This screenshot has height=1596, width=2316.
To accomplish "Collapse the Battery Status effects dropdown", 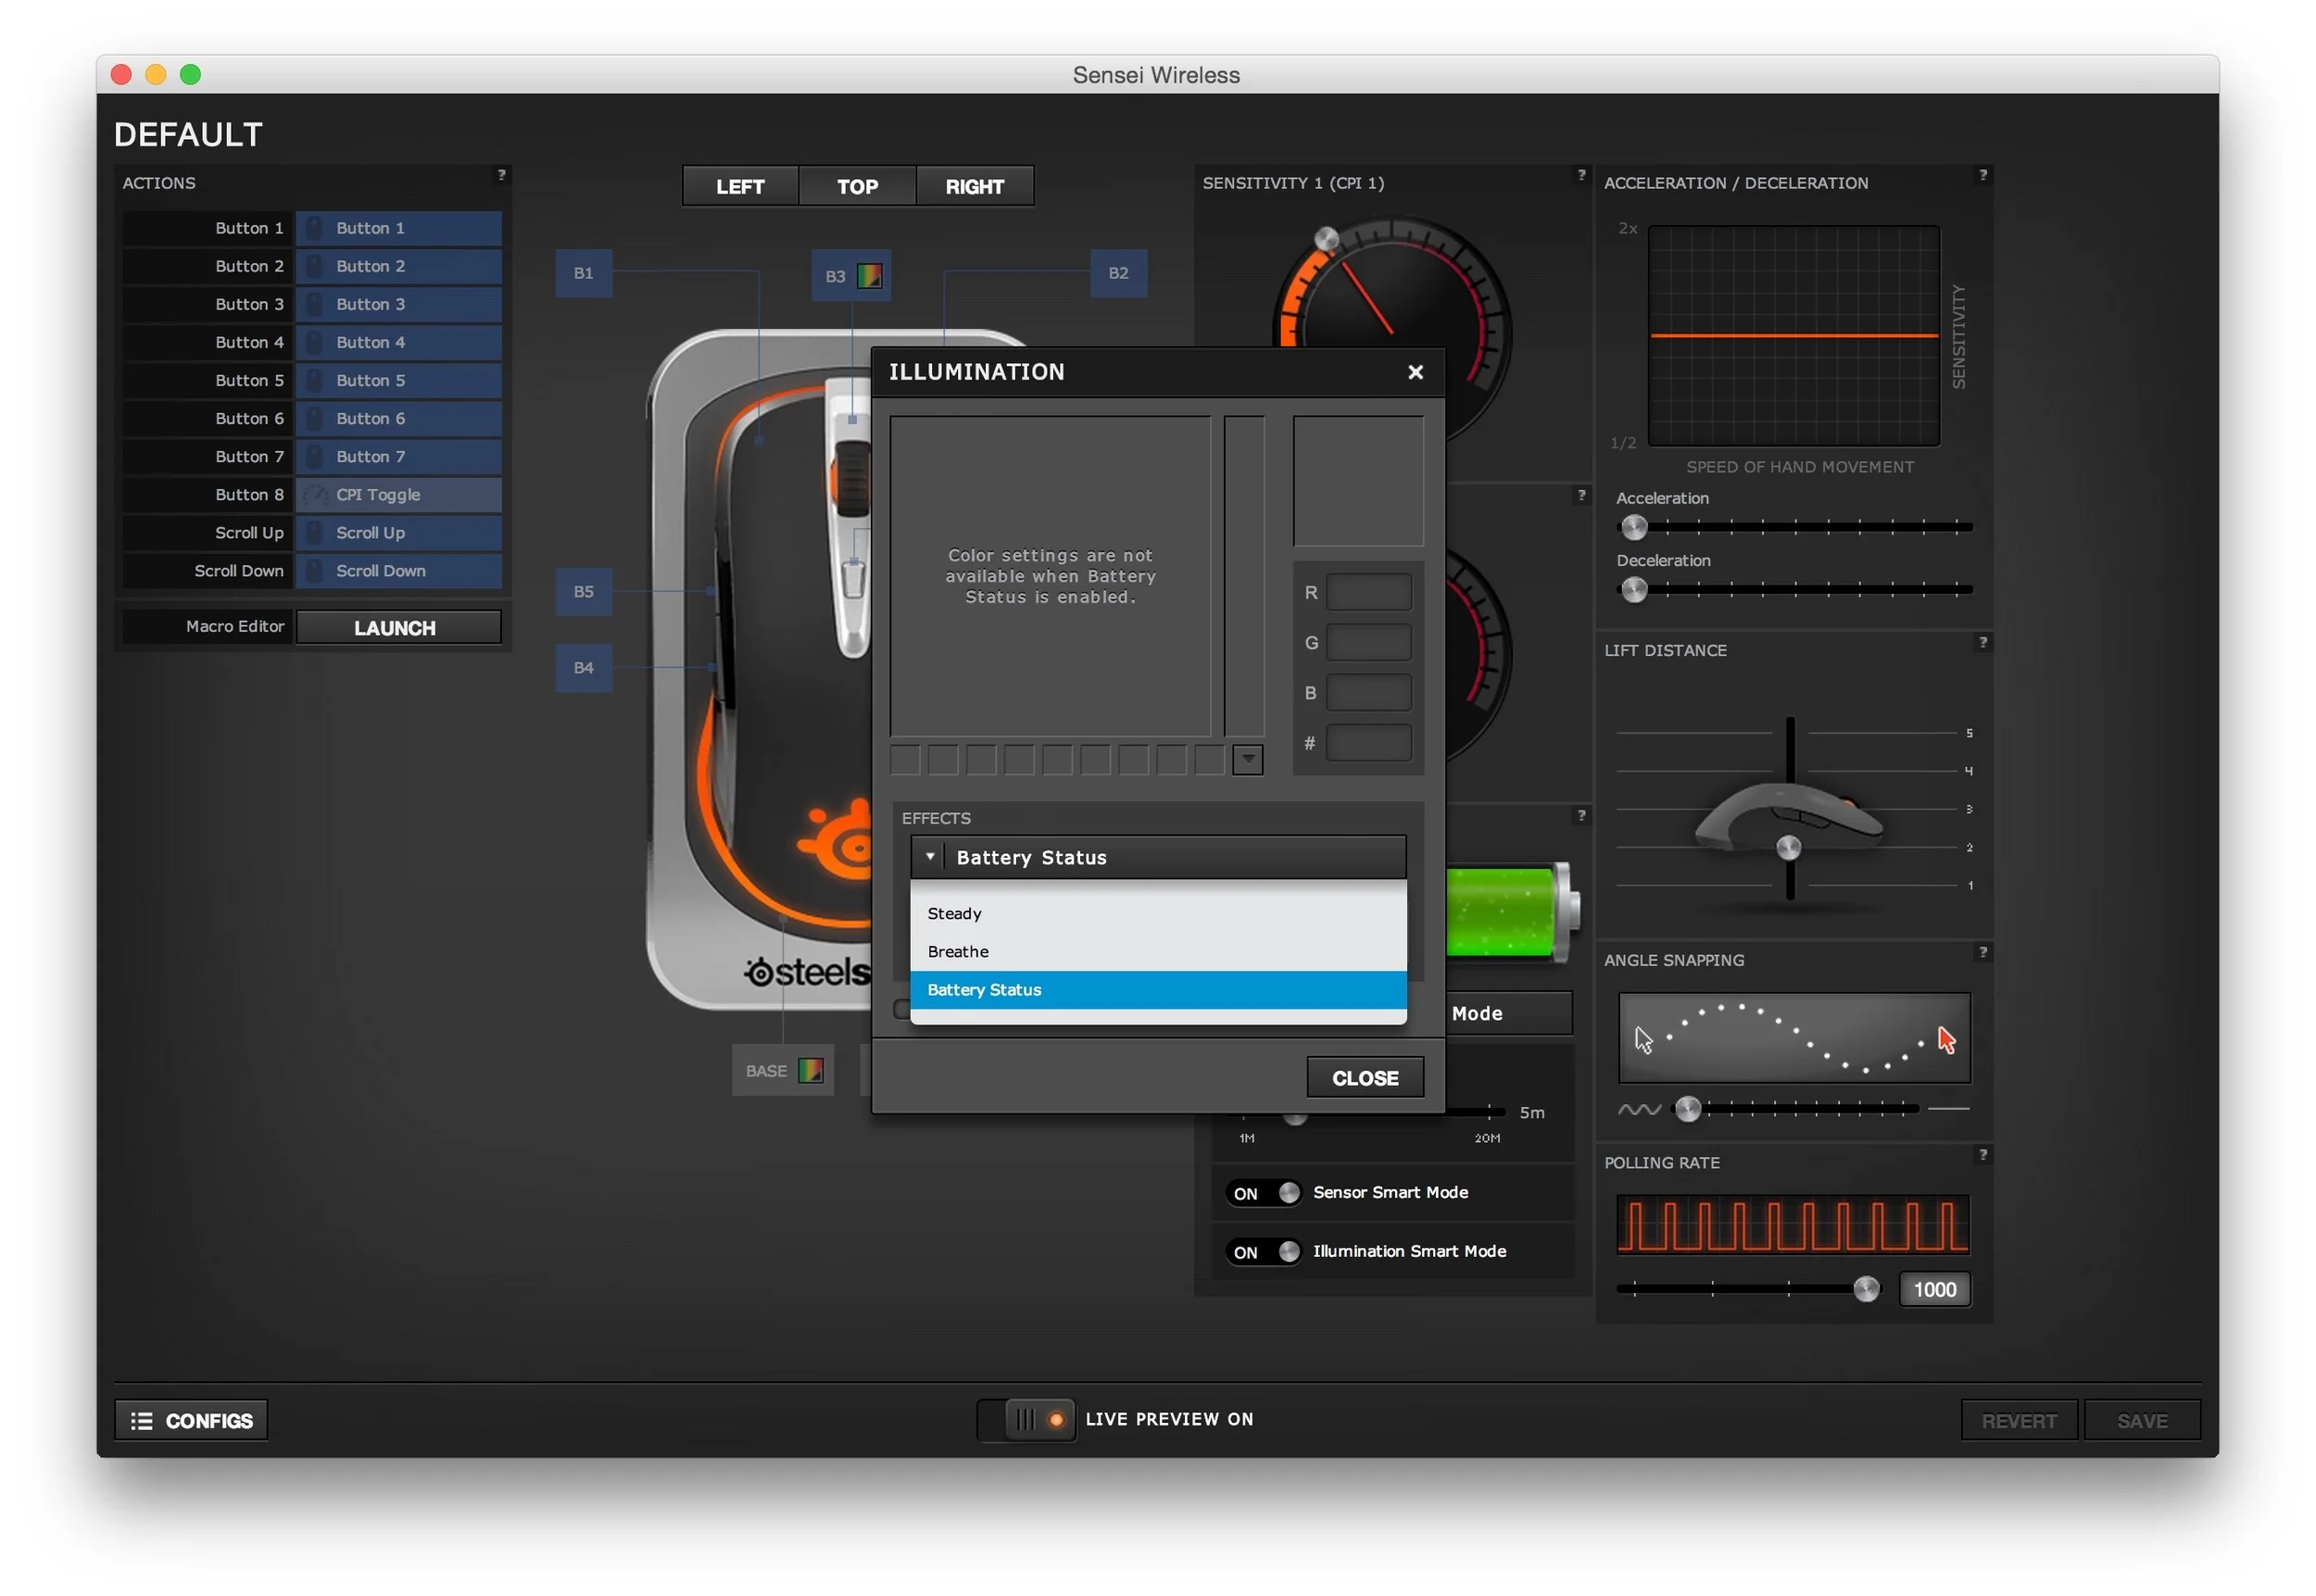I will [x=930, y=857].
